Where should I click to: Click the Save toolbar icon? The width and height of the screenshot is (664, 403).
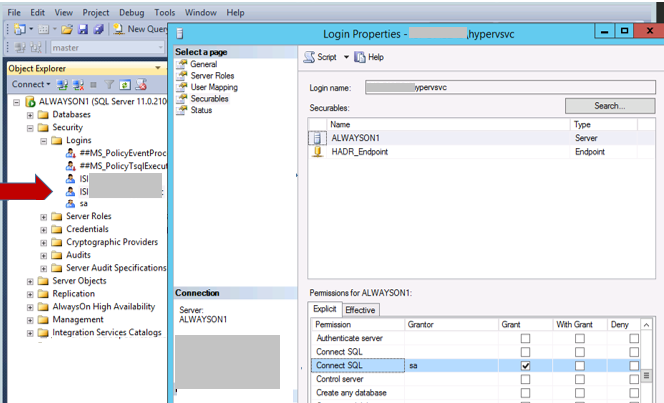83,29
